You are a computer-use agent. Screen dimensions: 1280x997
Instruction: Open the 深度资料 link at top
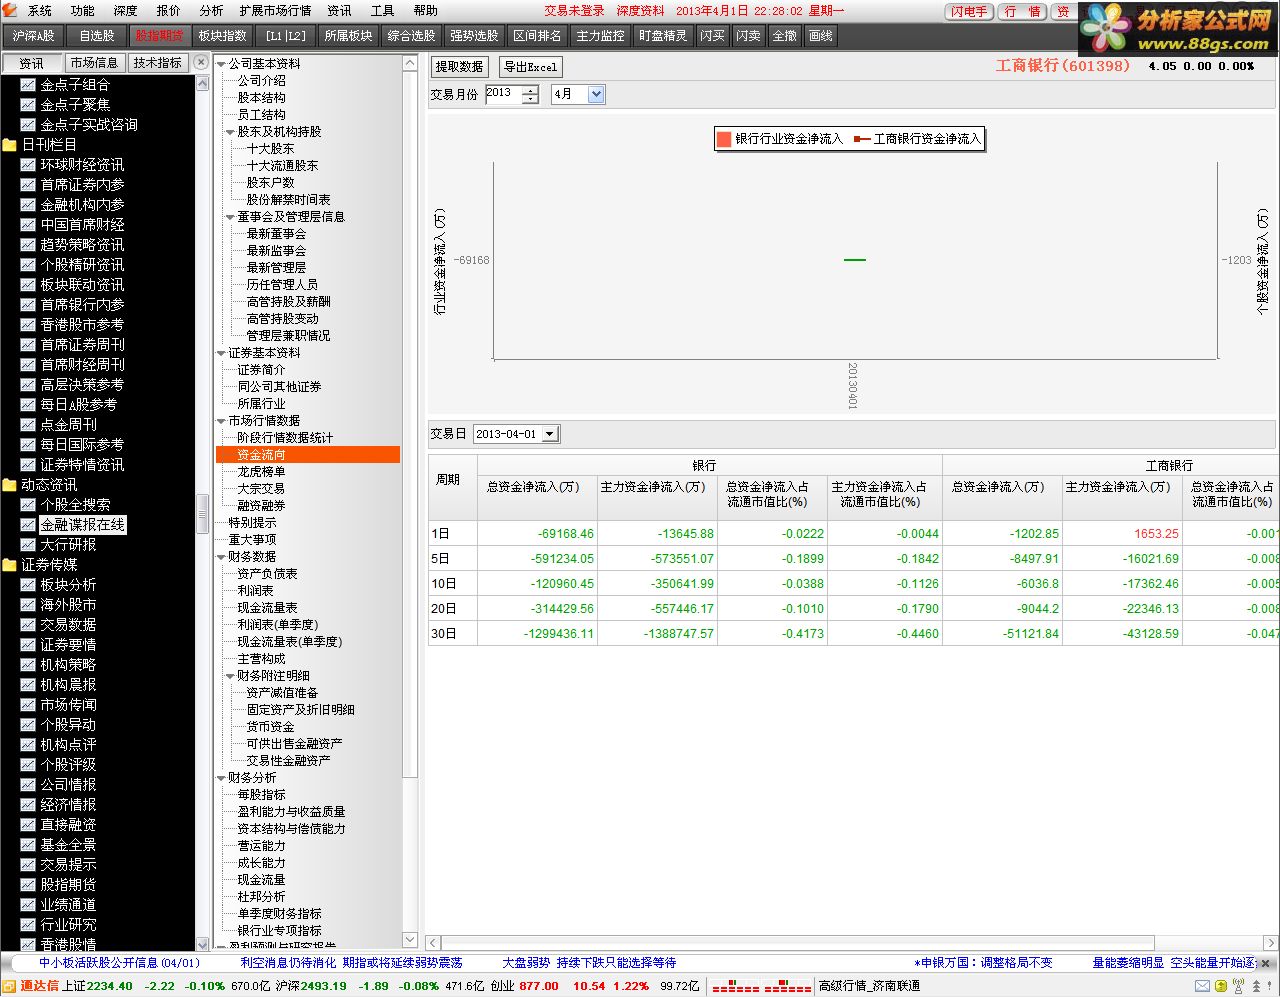(640, 11)
